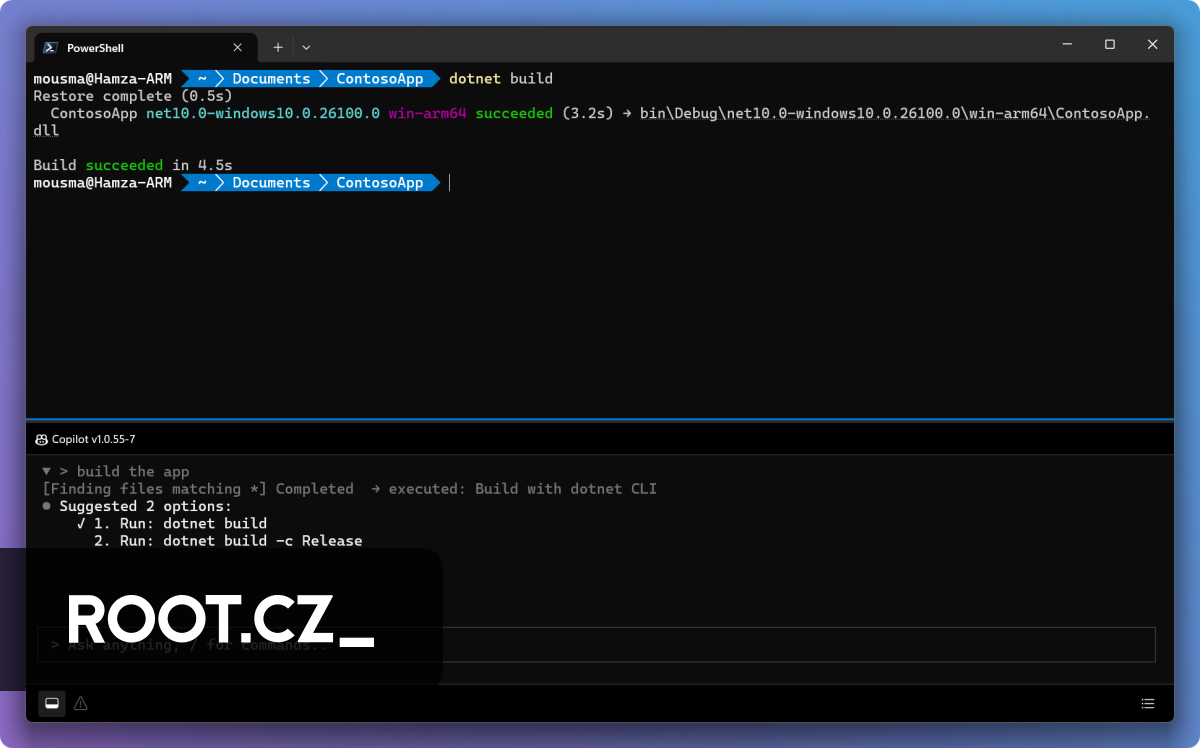Open the list menu icon bottom right
Screen dimensions: 1200x748
(x=1148, y=703)
